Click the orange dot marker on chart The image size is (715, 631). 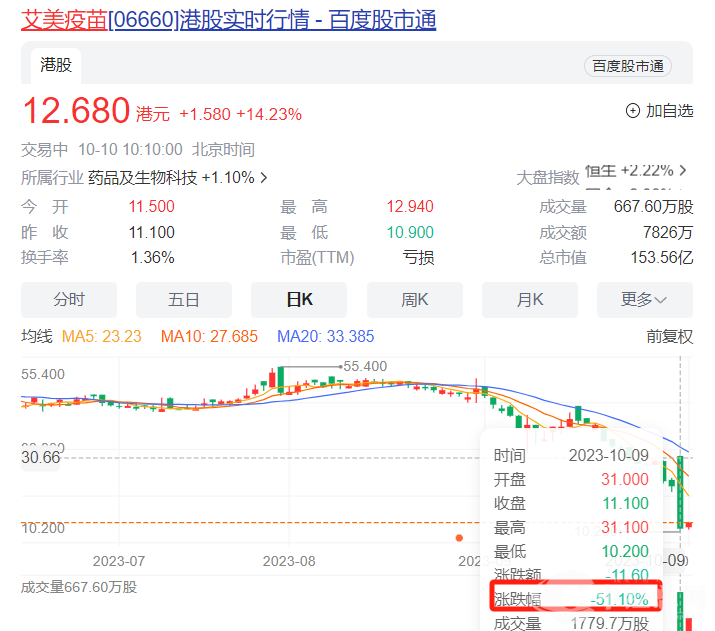[x=459, y=538]
